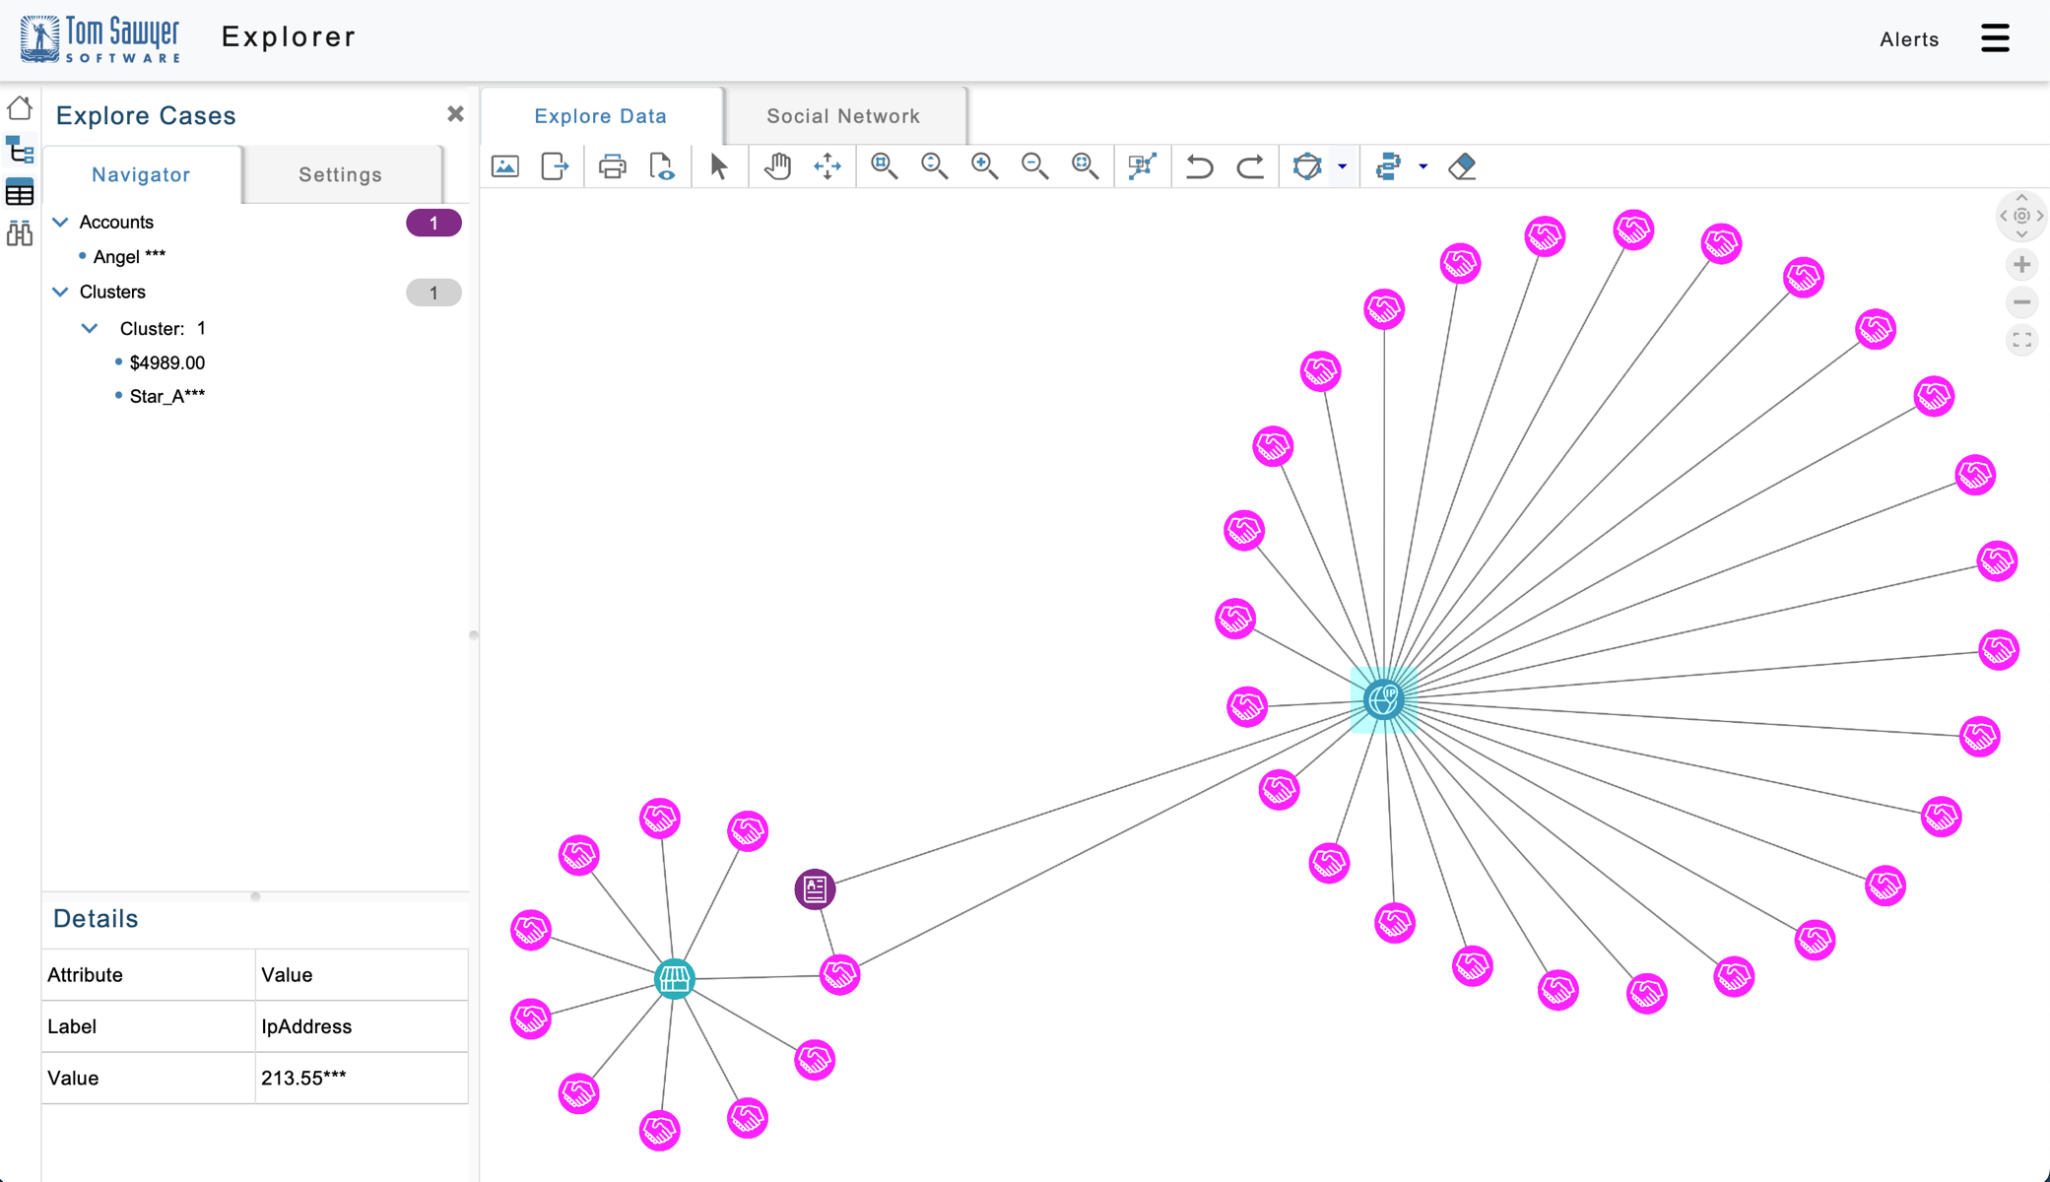This screenshot has width=2050, height=1182.
Task: Open the binoculars search sidebar icon
Action: (x=19, y=233)
